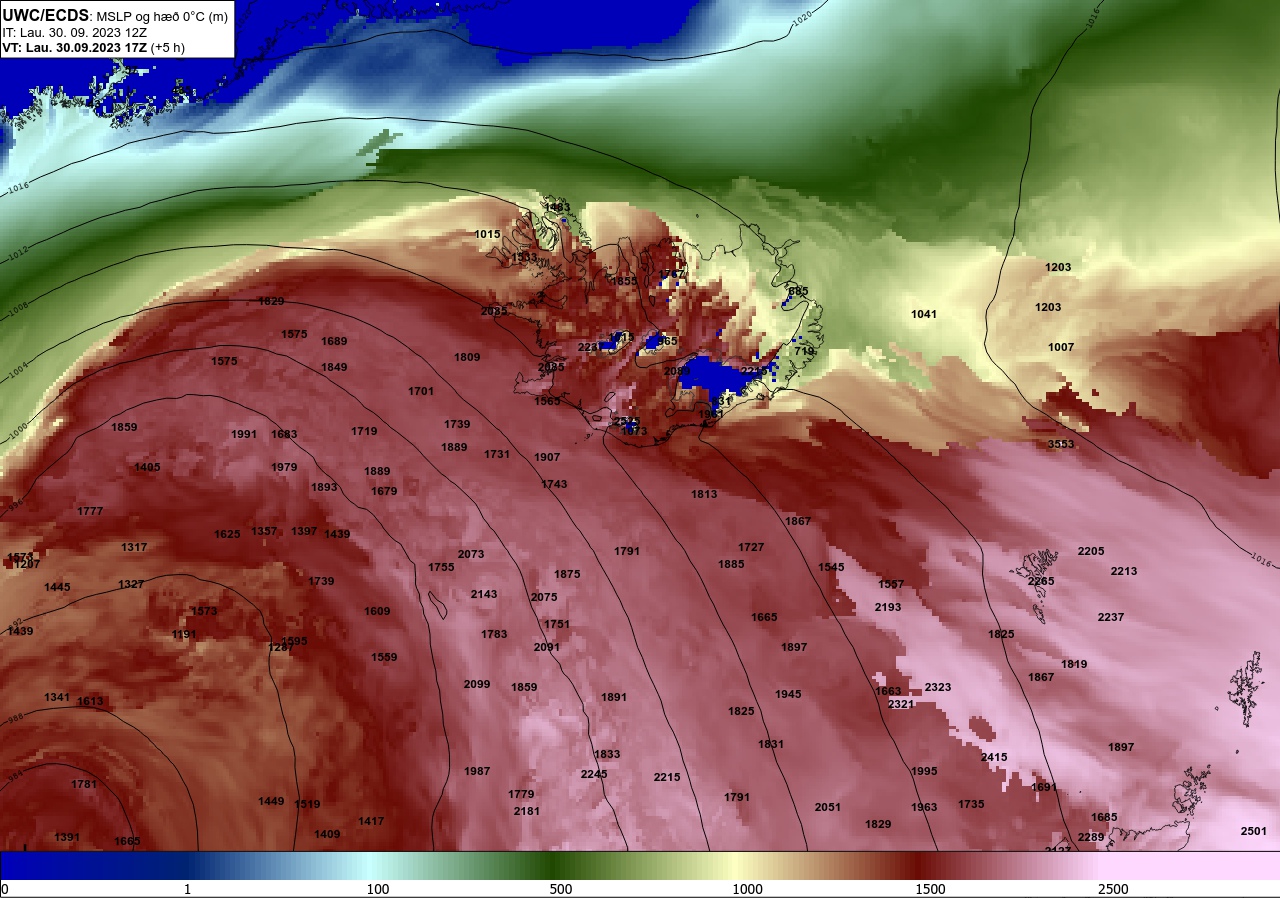
Task: Click the map value "1875"
Action: (567, 574)
